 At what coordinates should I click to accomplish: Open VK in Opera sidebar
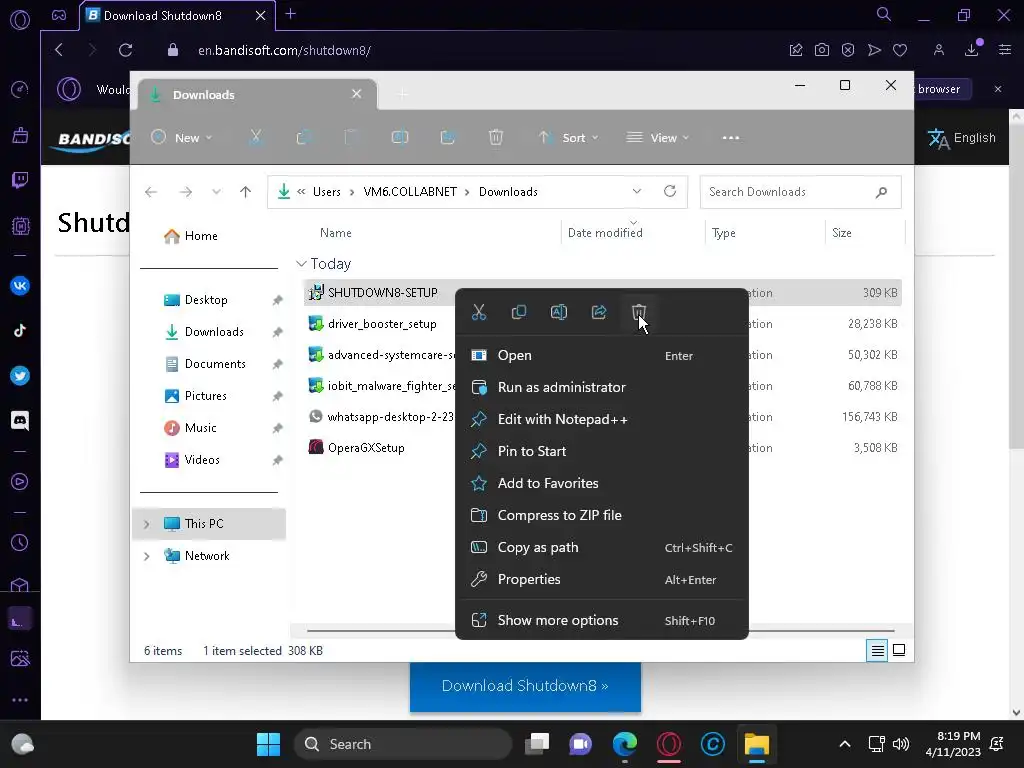pyautogui.click(x=20, y=285)
